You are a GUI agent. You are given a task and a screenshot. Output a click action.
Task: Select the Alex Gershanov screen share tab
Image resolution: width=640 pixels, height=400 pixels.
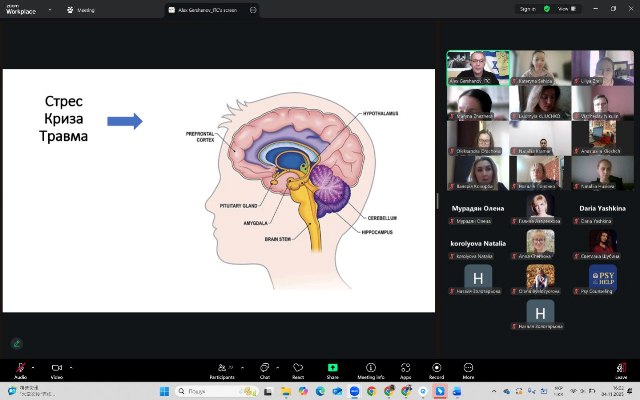point(214,8)
